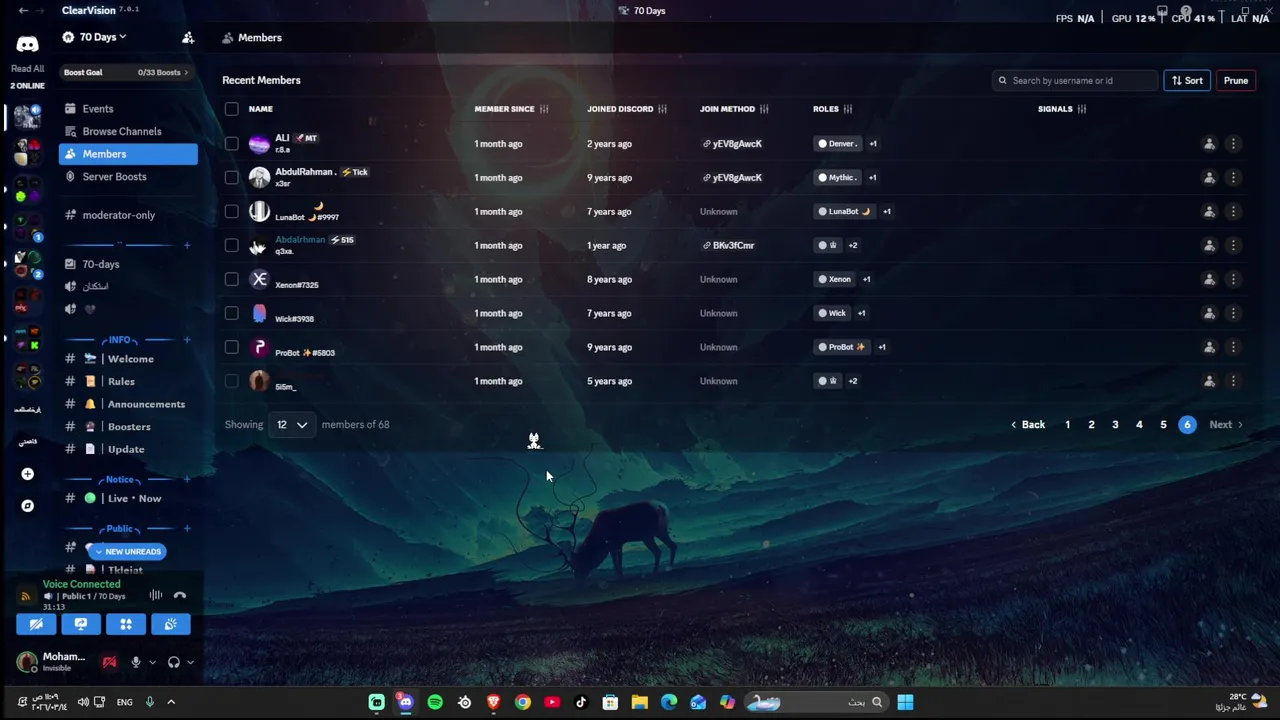Image resolution: width=1280 pixels, height=720 pixels.
Task: Click the Spotify taskbar icon
Action: (435, 702)
